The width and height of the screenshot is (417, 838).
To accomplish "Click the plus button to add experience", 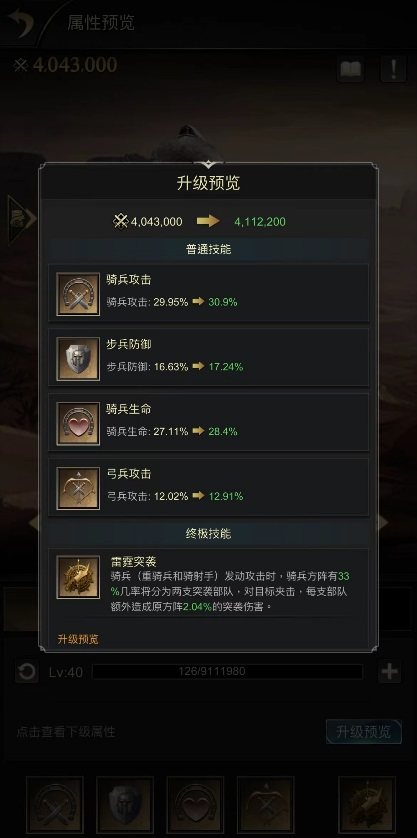I will [389, 672].
